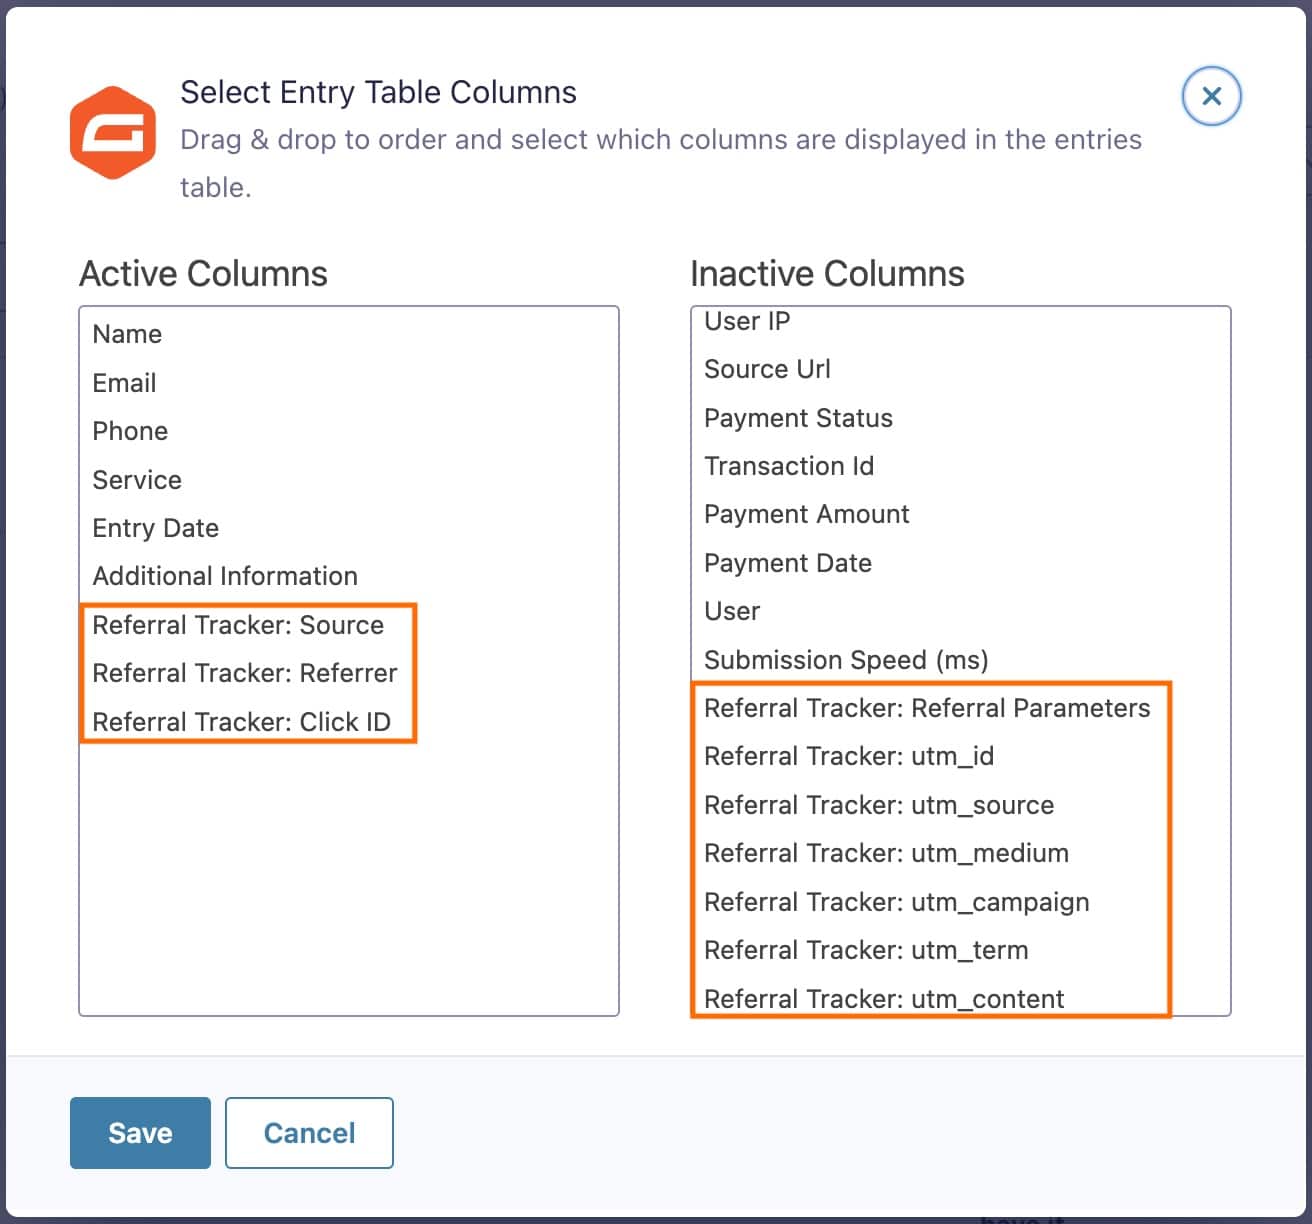Select the Name column in Active Columns
Image resolution: width=1312 pixels, height=1224 pixels.
tap(127, 334)
